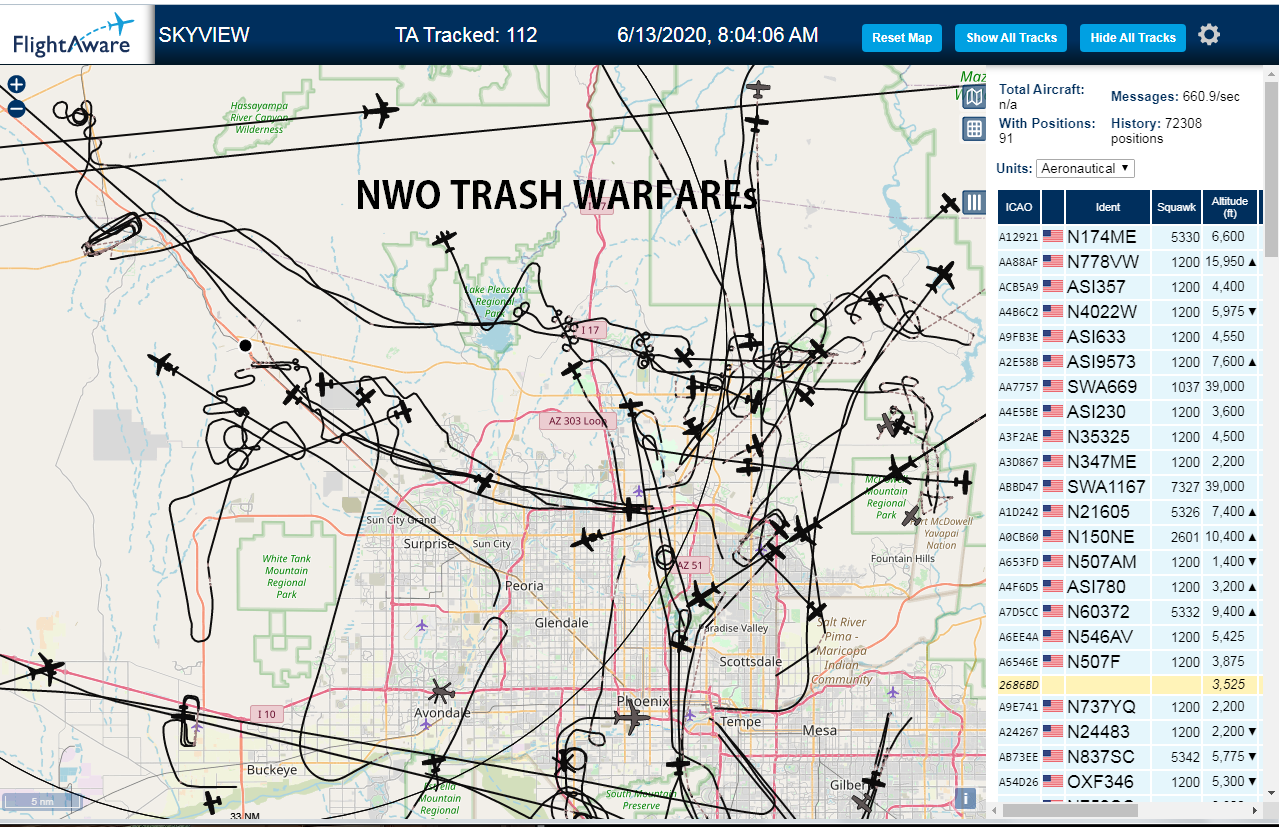Click the Reset Map button
This screenshot has width=1279, height=827.
pyautogui.click(x=902, y=38)
